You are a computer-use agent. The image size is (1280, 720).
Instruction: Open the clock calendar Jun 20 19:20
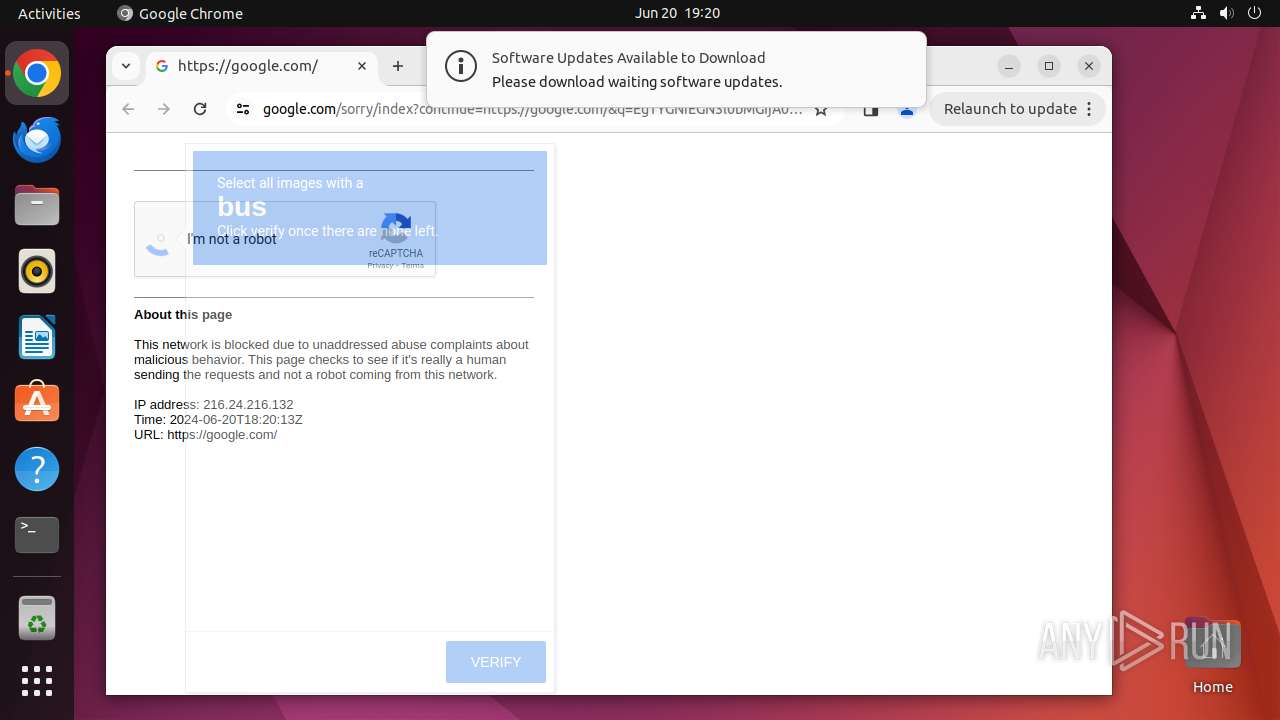tap(677, 13)
